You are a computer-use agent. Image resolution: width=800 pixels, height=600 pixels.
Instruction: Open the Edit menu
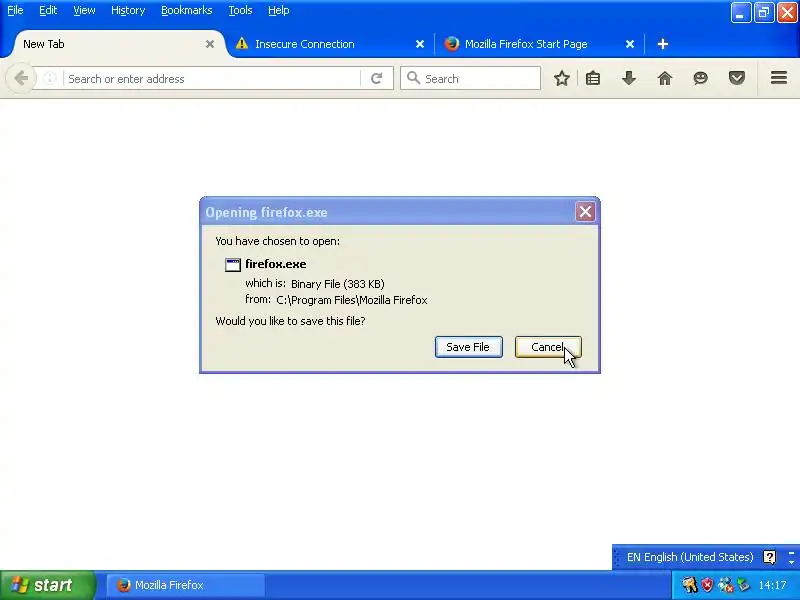[48, 10]
